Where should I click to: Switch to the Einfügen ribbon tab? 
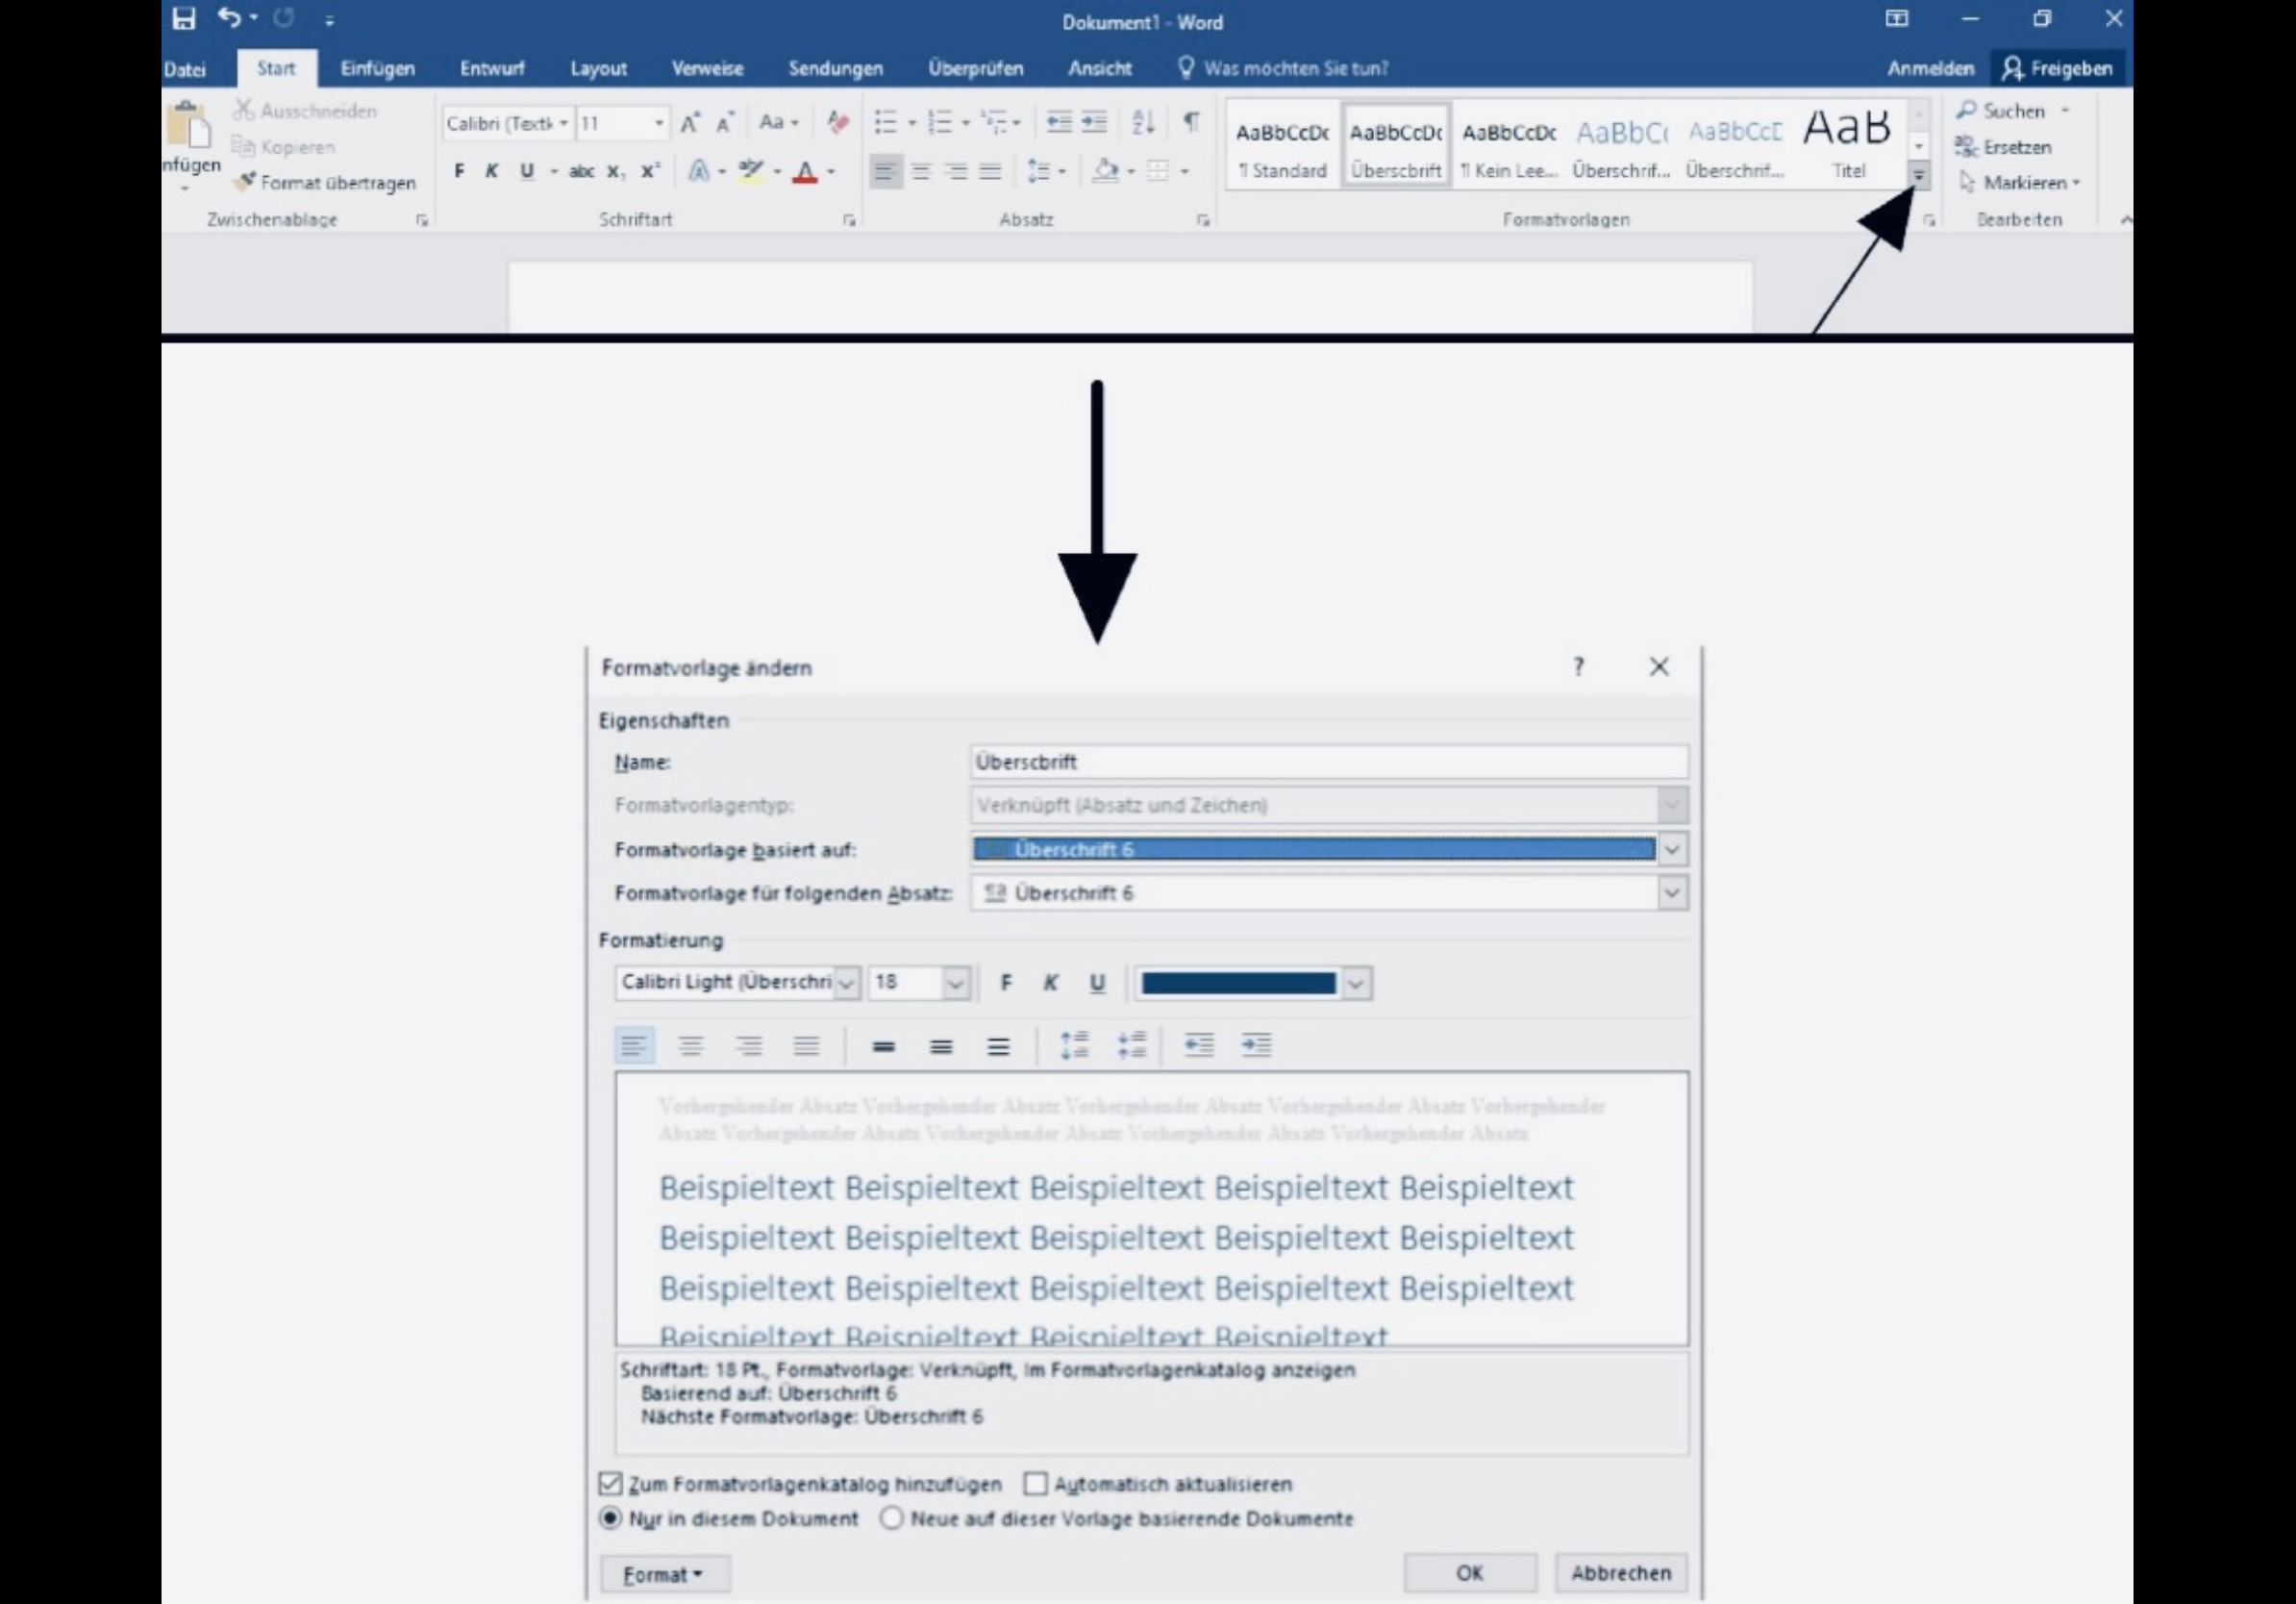click(x=377, y=68)
